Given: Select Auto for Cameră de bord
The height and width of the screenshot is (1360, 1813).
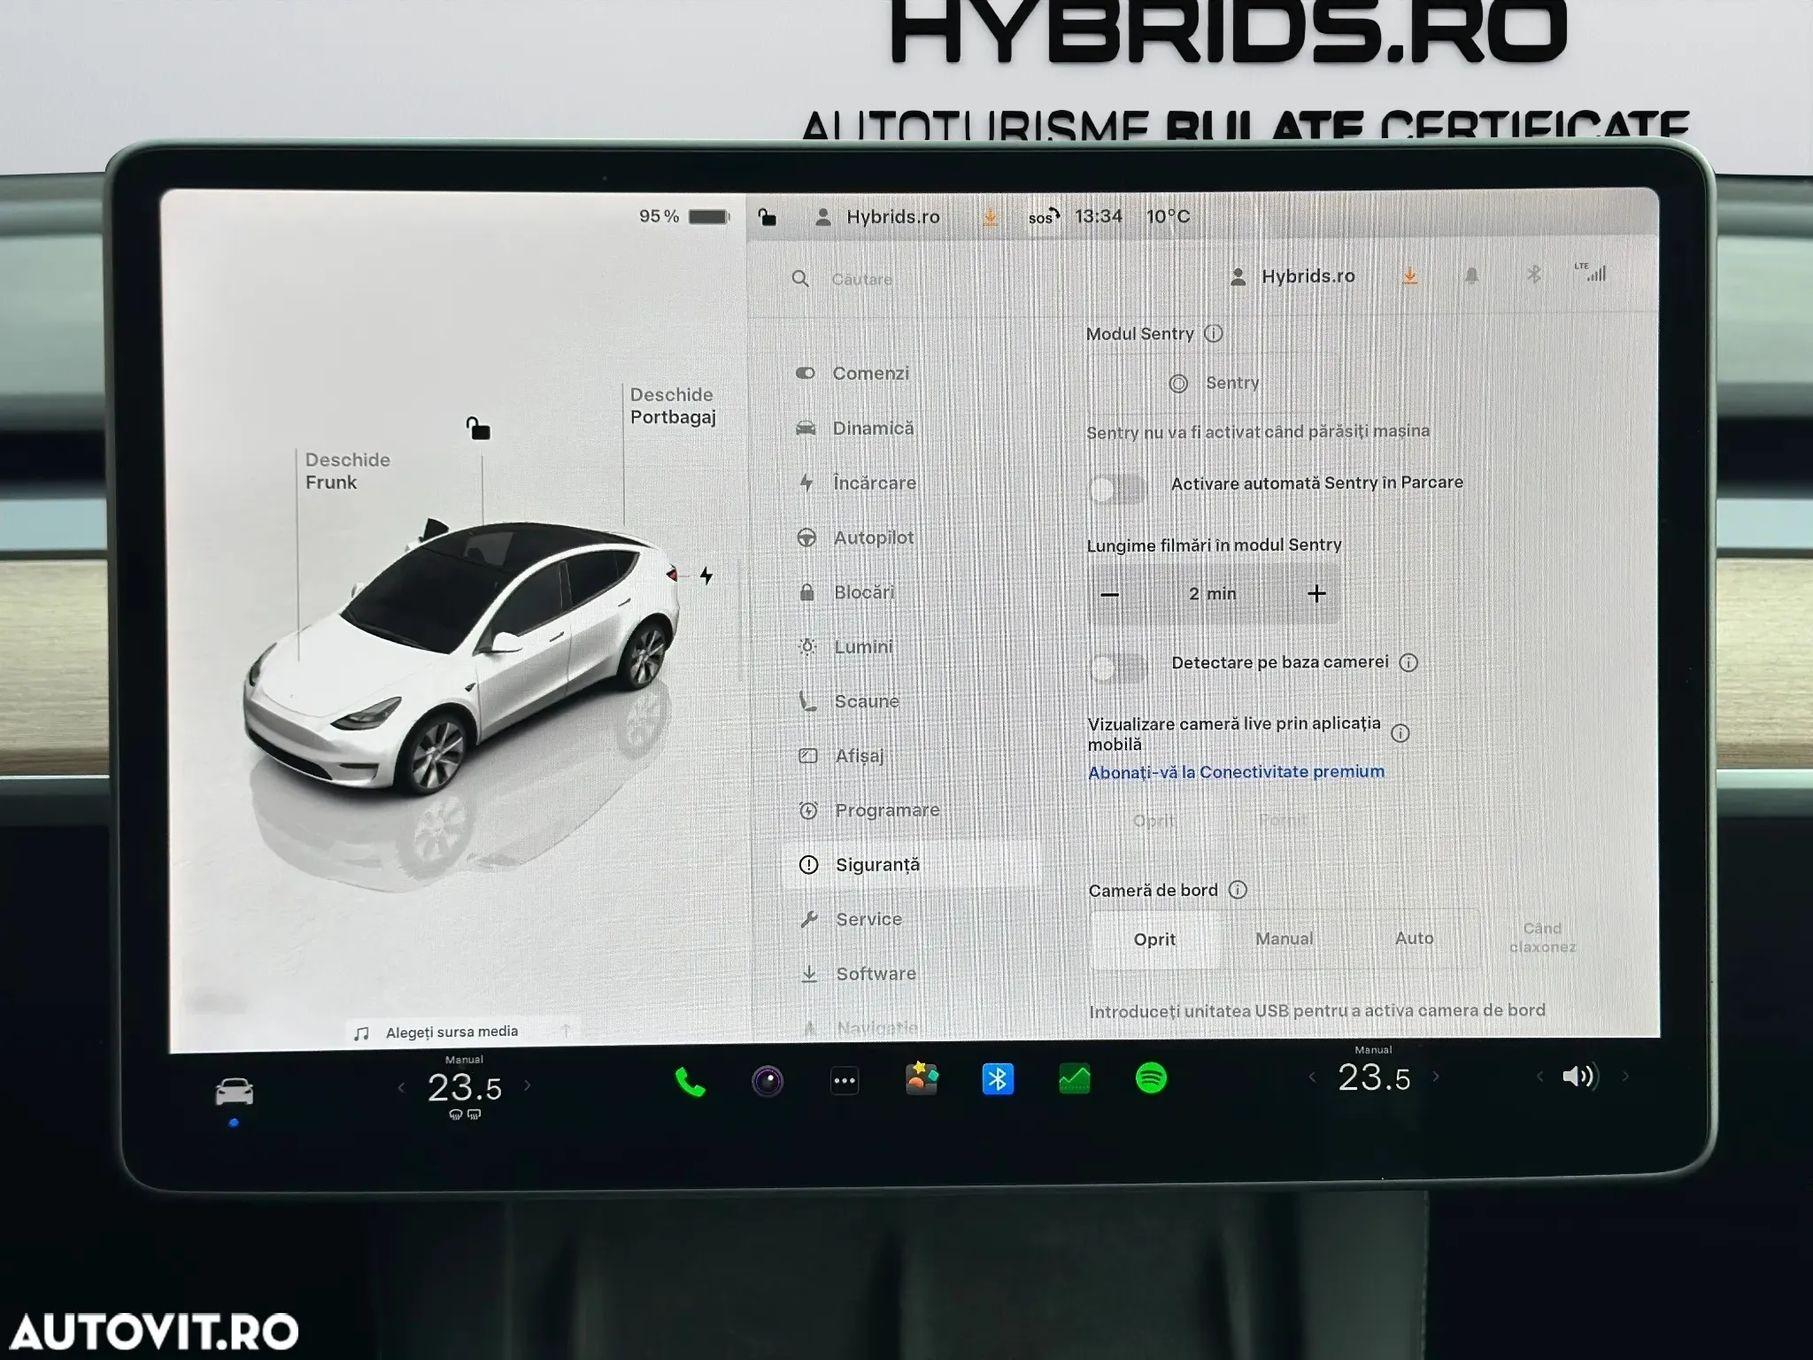Looking at the screenshot, I should click(x=1413, y=938).
